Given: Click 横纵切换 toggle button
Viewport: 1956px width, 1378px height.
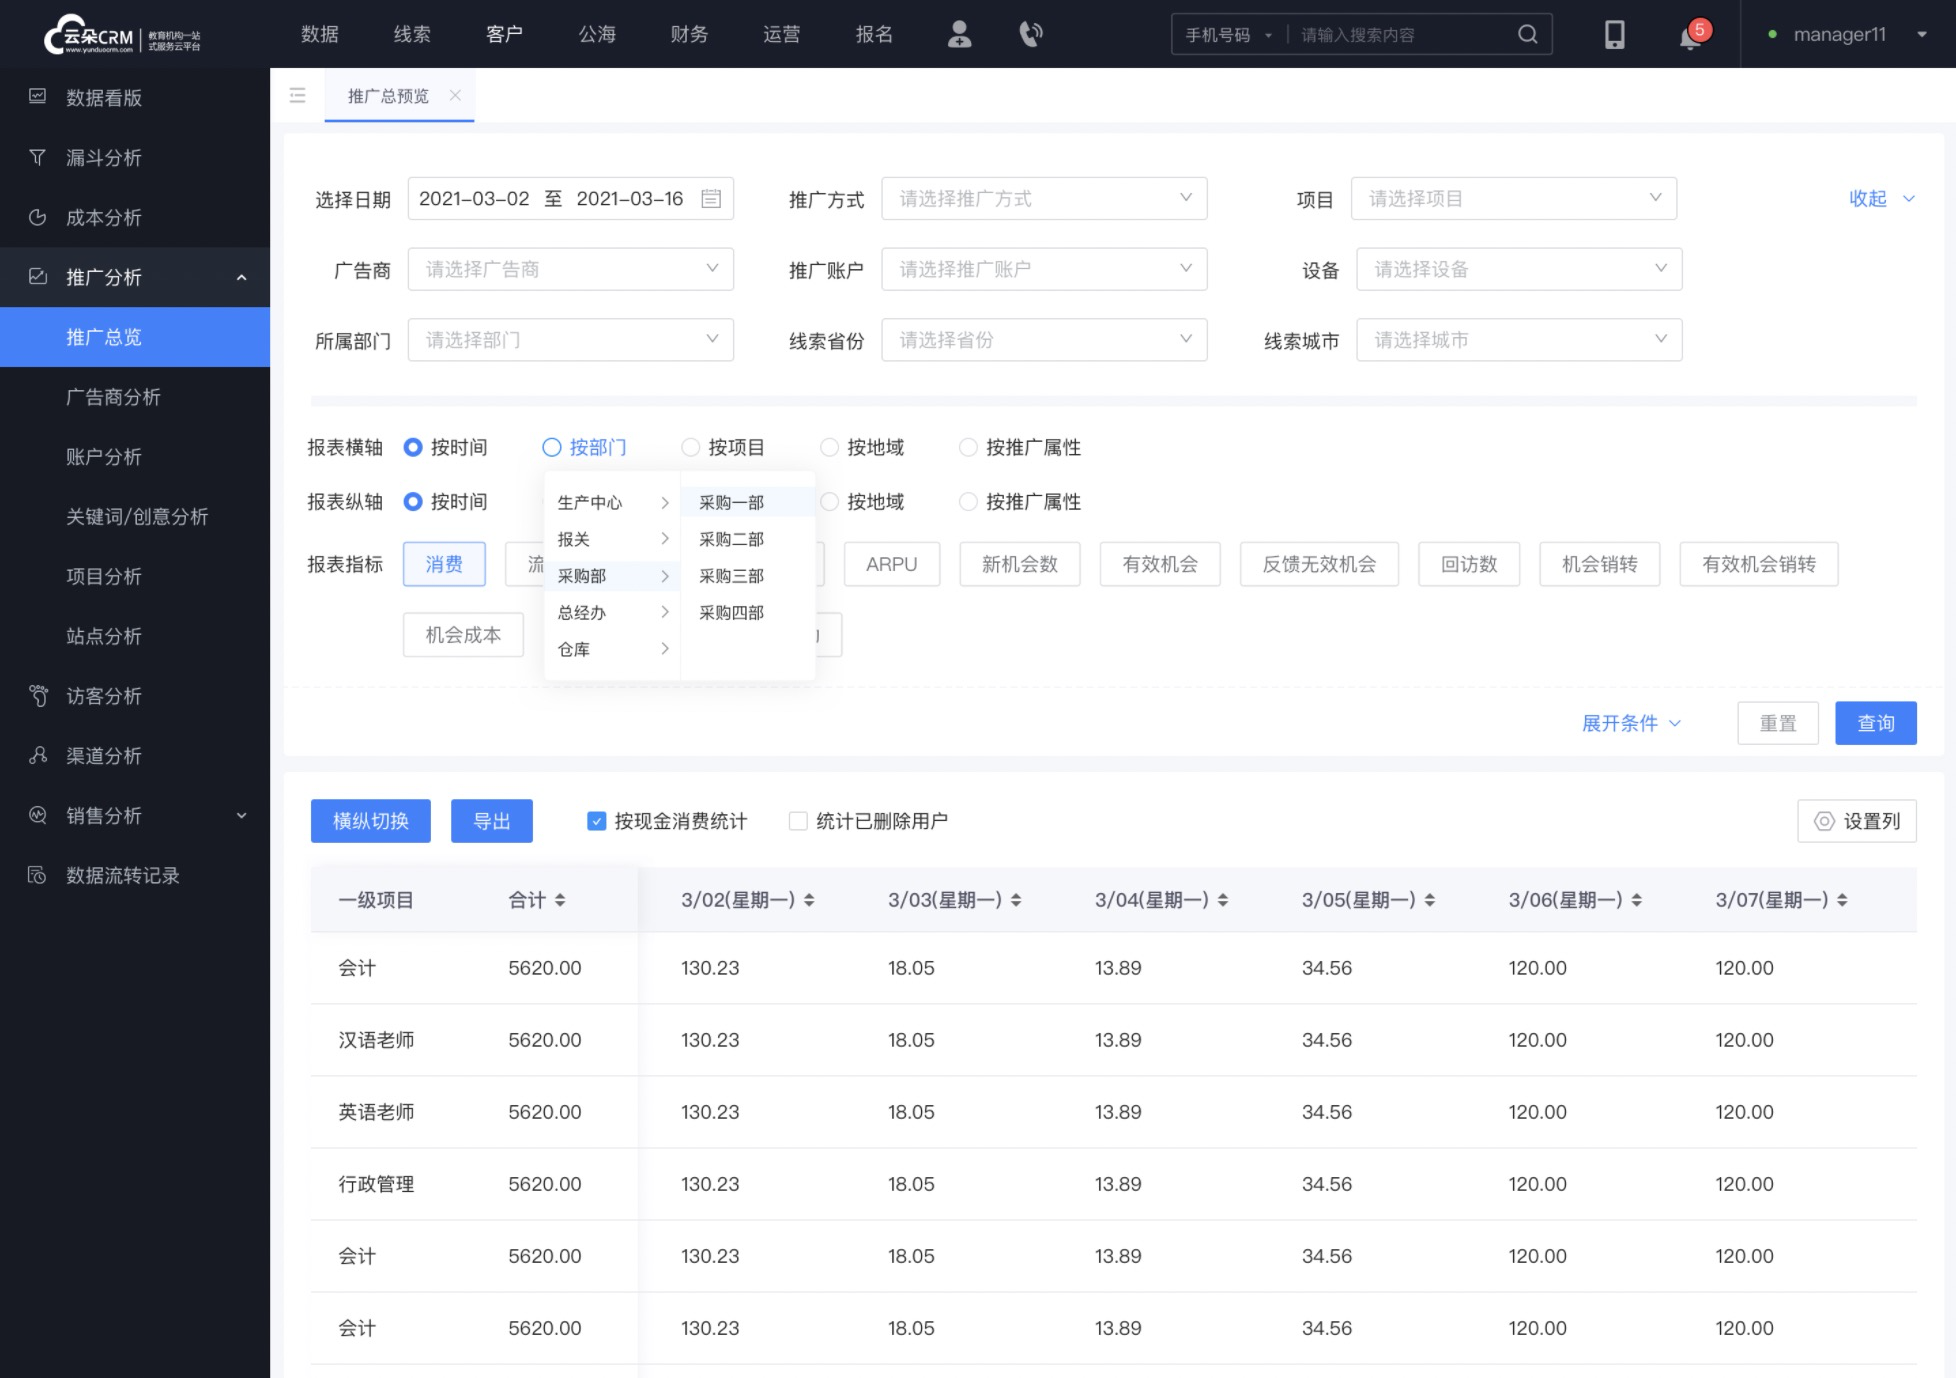Looking at the screenshot, I should pyautogui.click(x=370, y=822).
